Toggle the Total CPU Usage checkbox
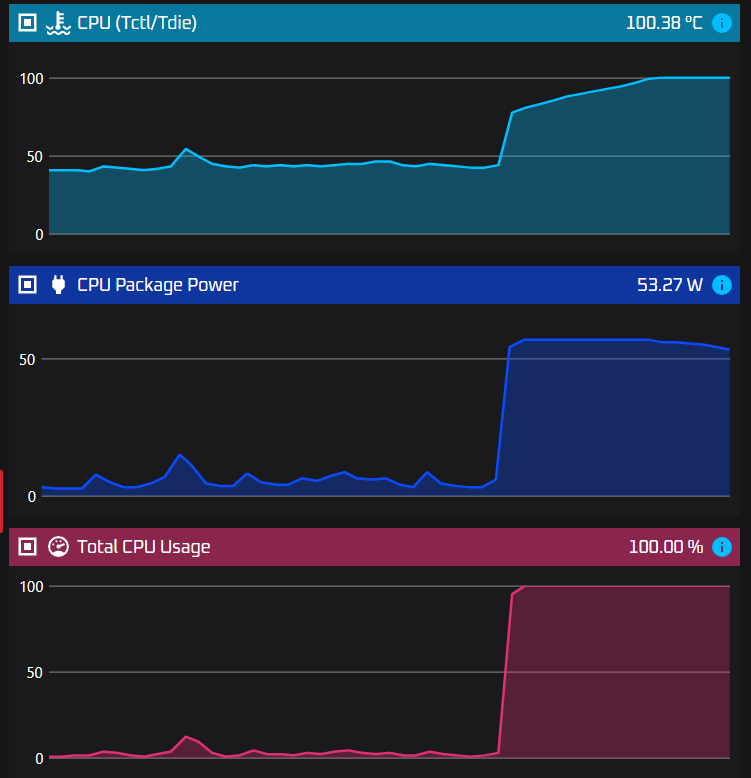The image size is (751, 778). click(28, 547)
